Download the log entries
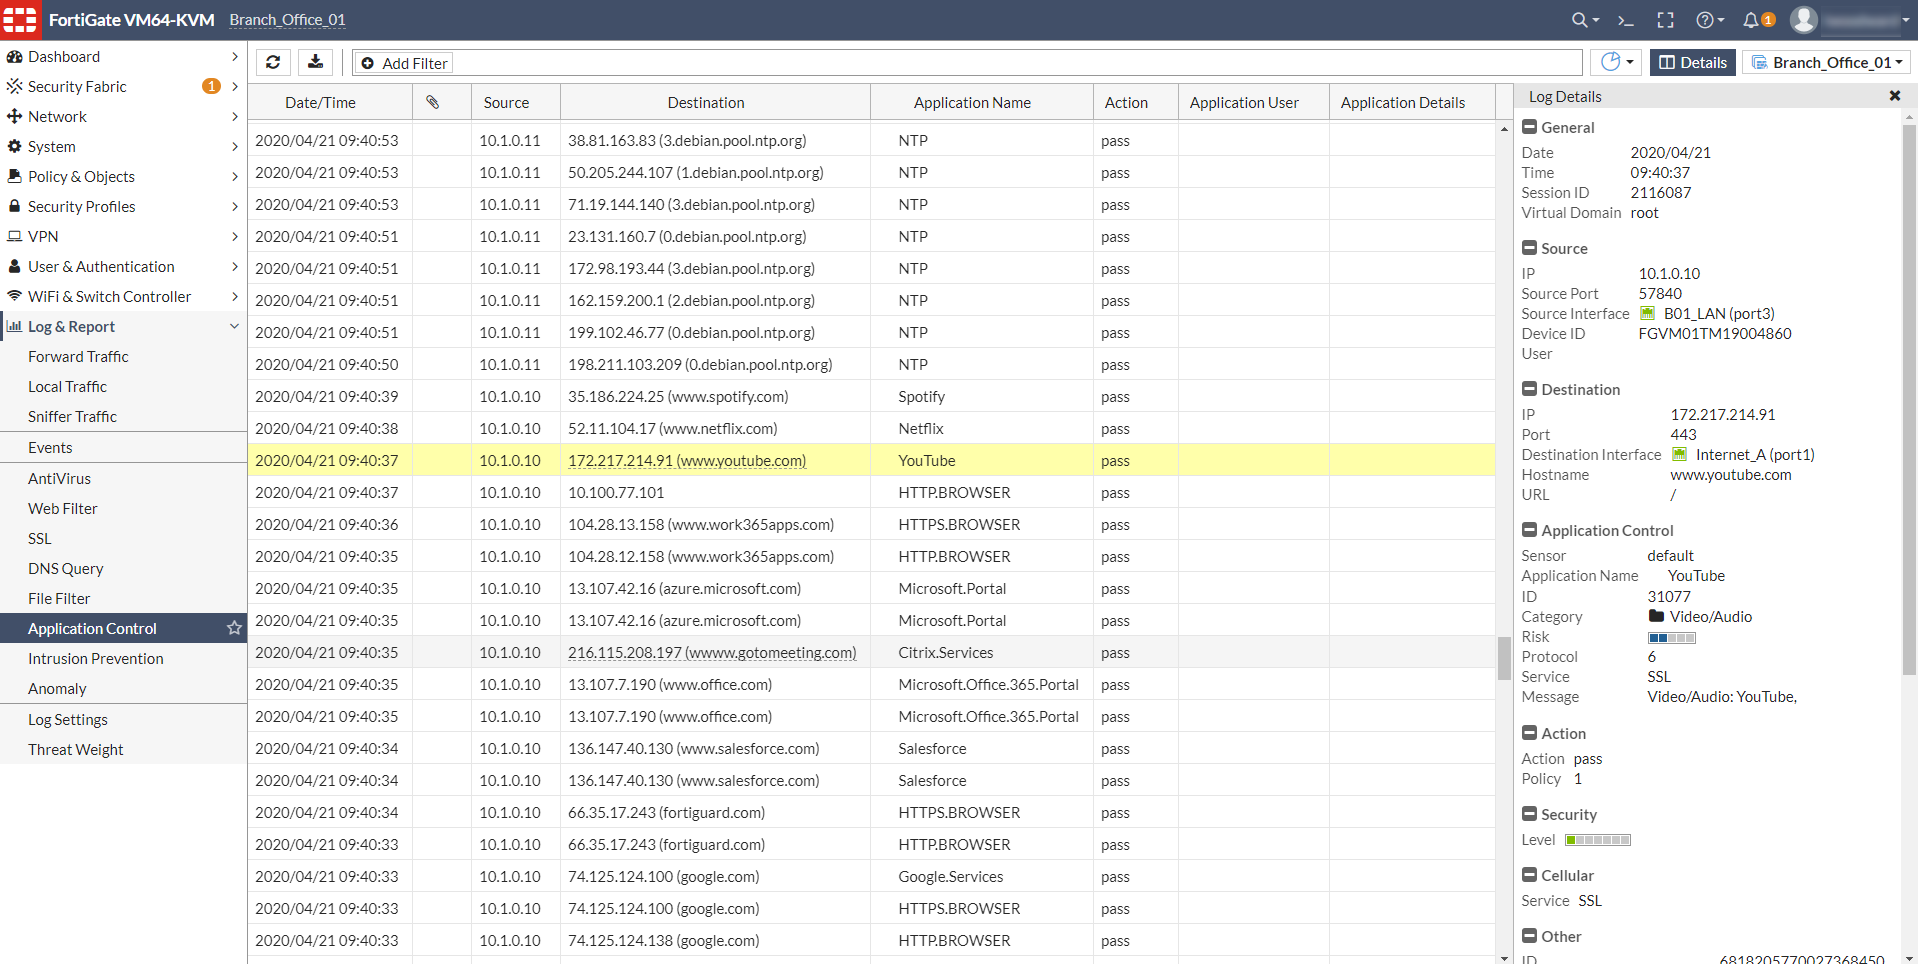This screenshot has width=1918, height=964. [x=316, y=63]
